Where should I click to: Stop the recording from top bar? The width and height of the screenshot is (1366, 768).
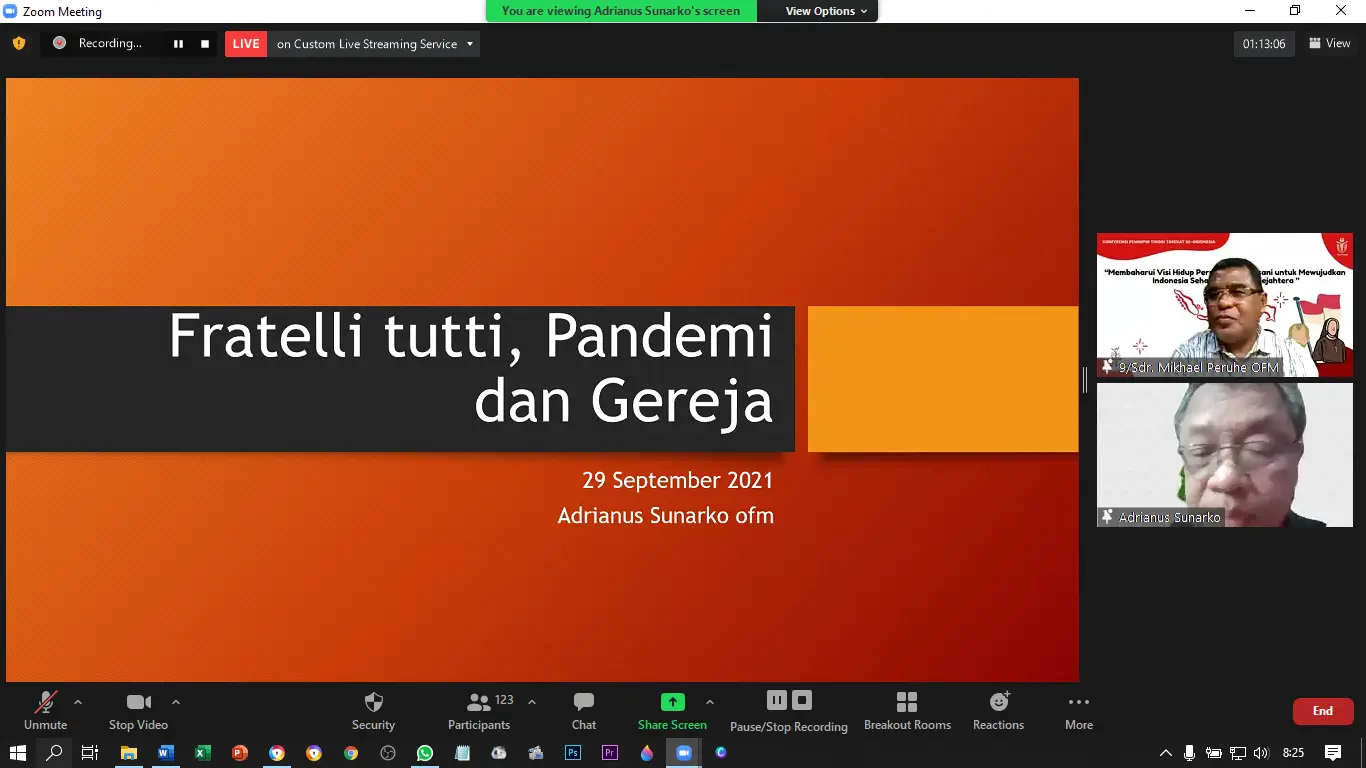[205, 44]
